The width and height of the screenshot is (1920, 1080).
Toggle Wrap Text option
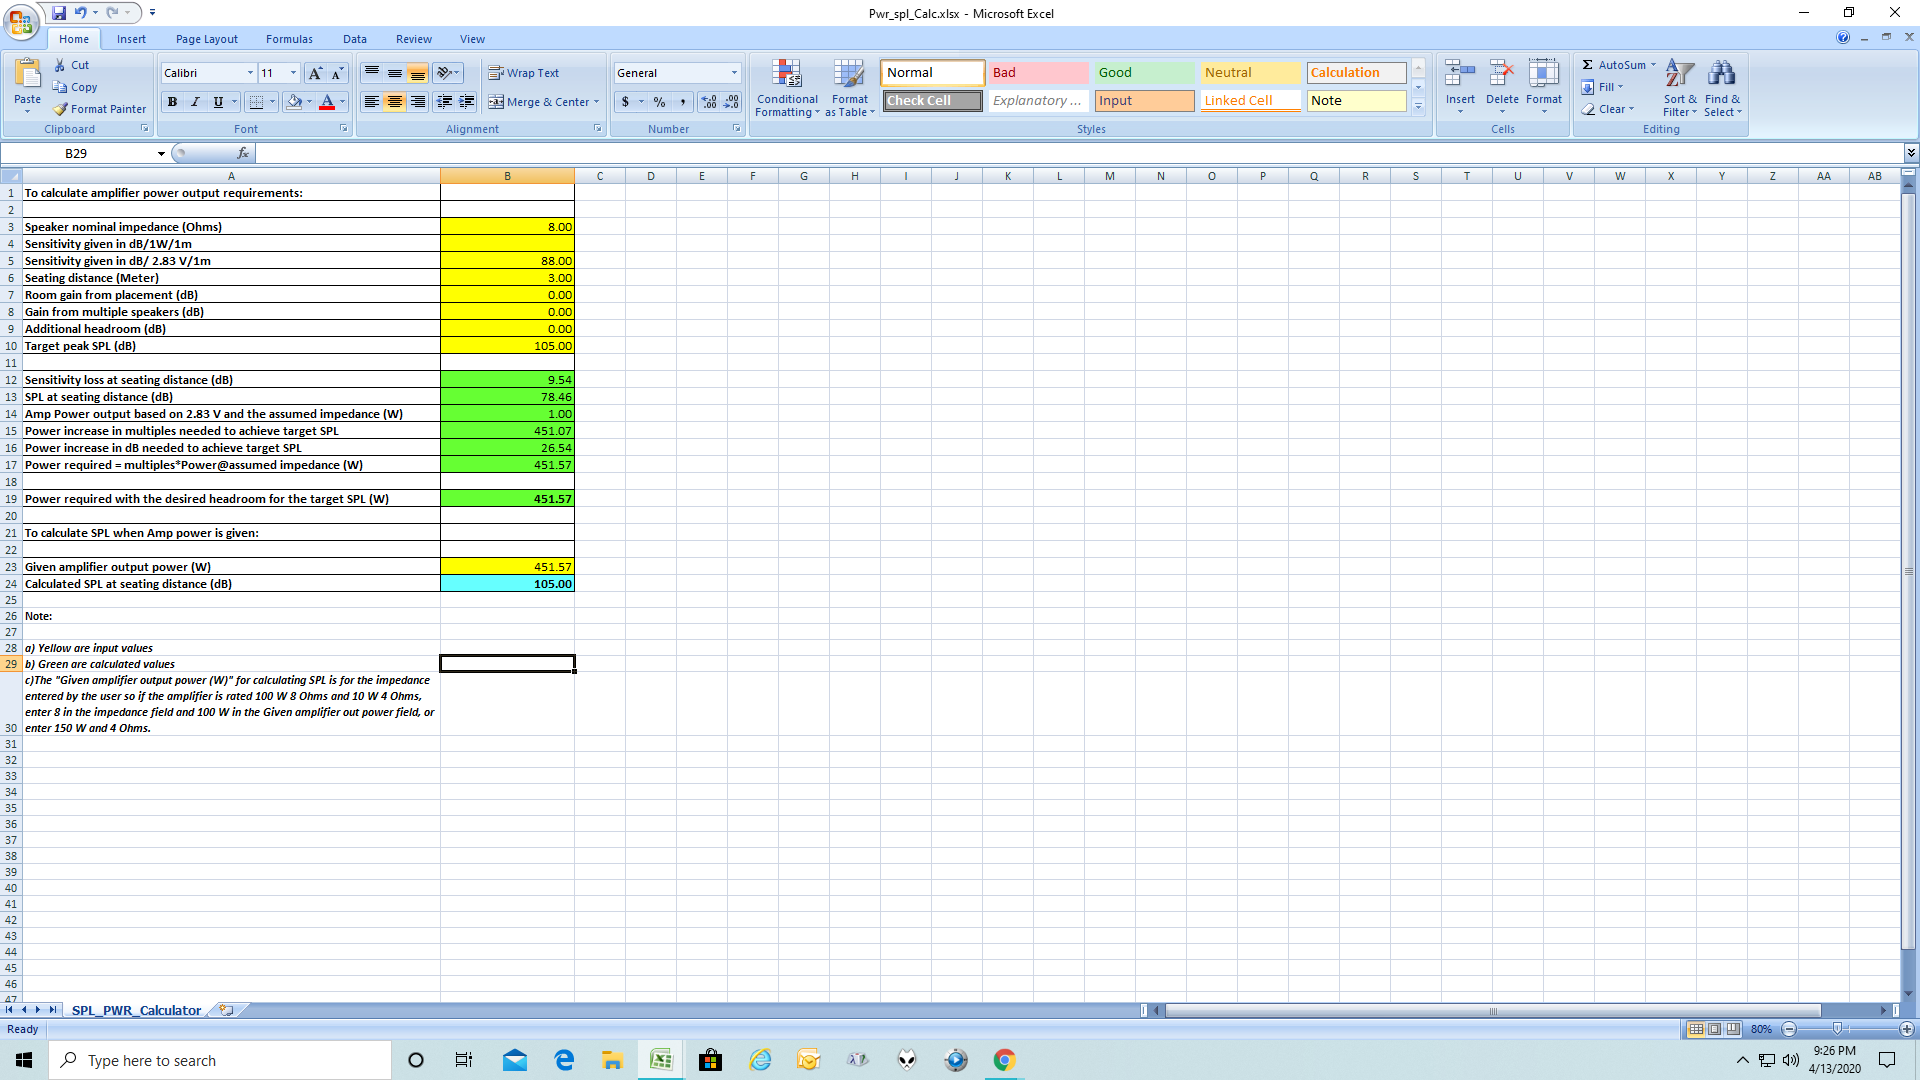(x=524, y=73)
